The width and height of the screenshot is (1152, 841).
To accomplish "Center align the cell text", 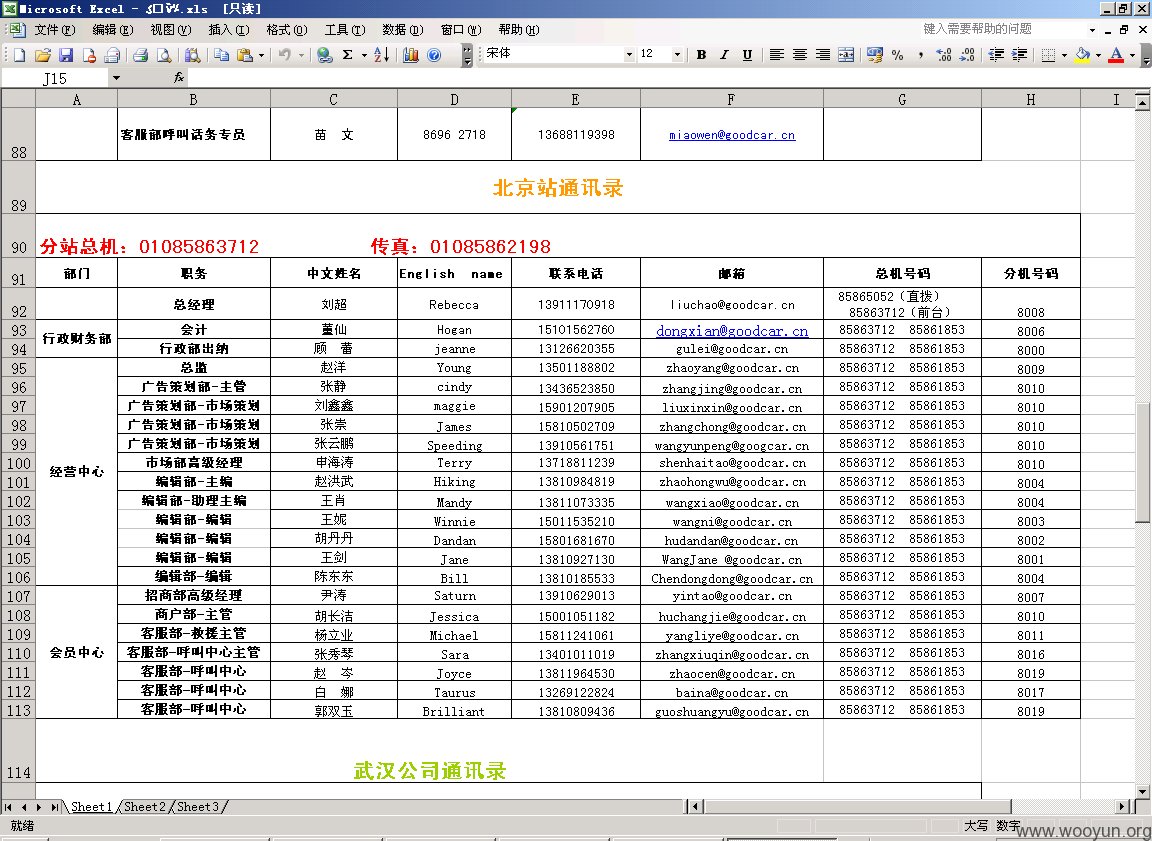I will coord(800,55).
